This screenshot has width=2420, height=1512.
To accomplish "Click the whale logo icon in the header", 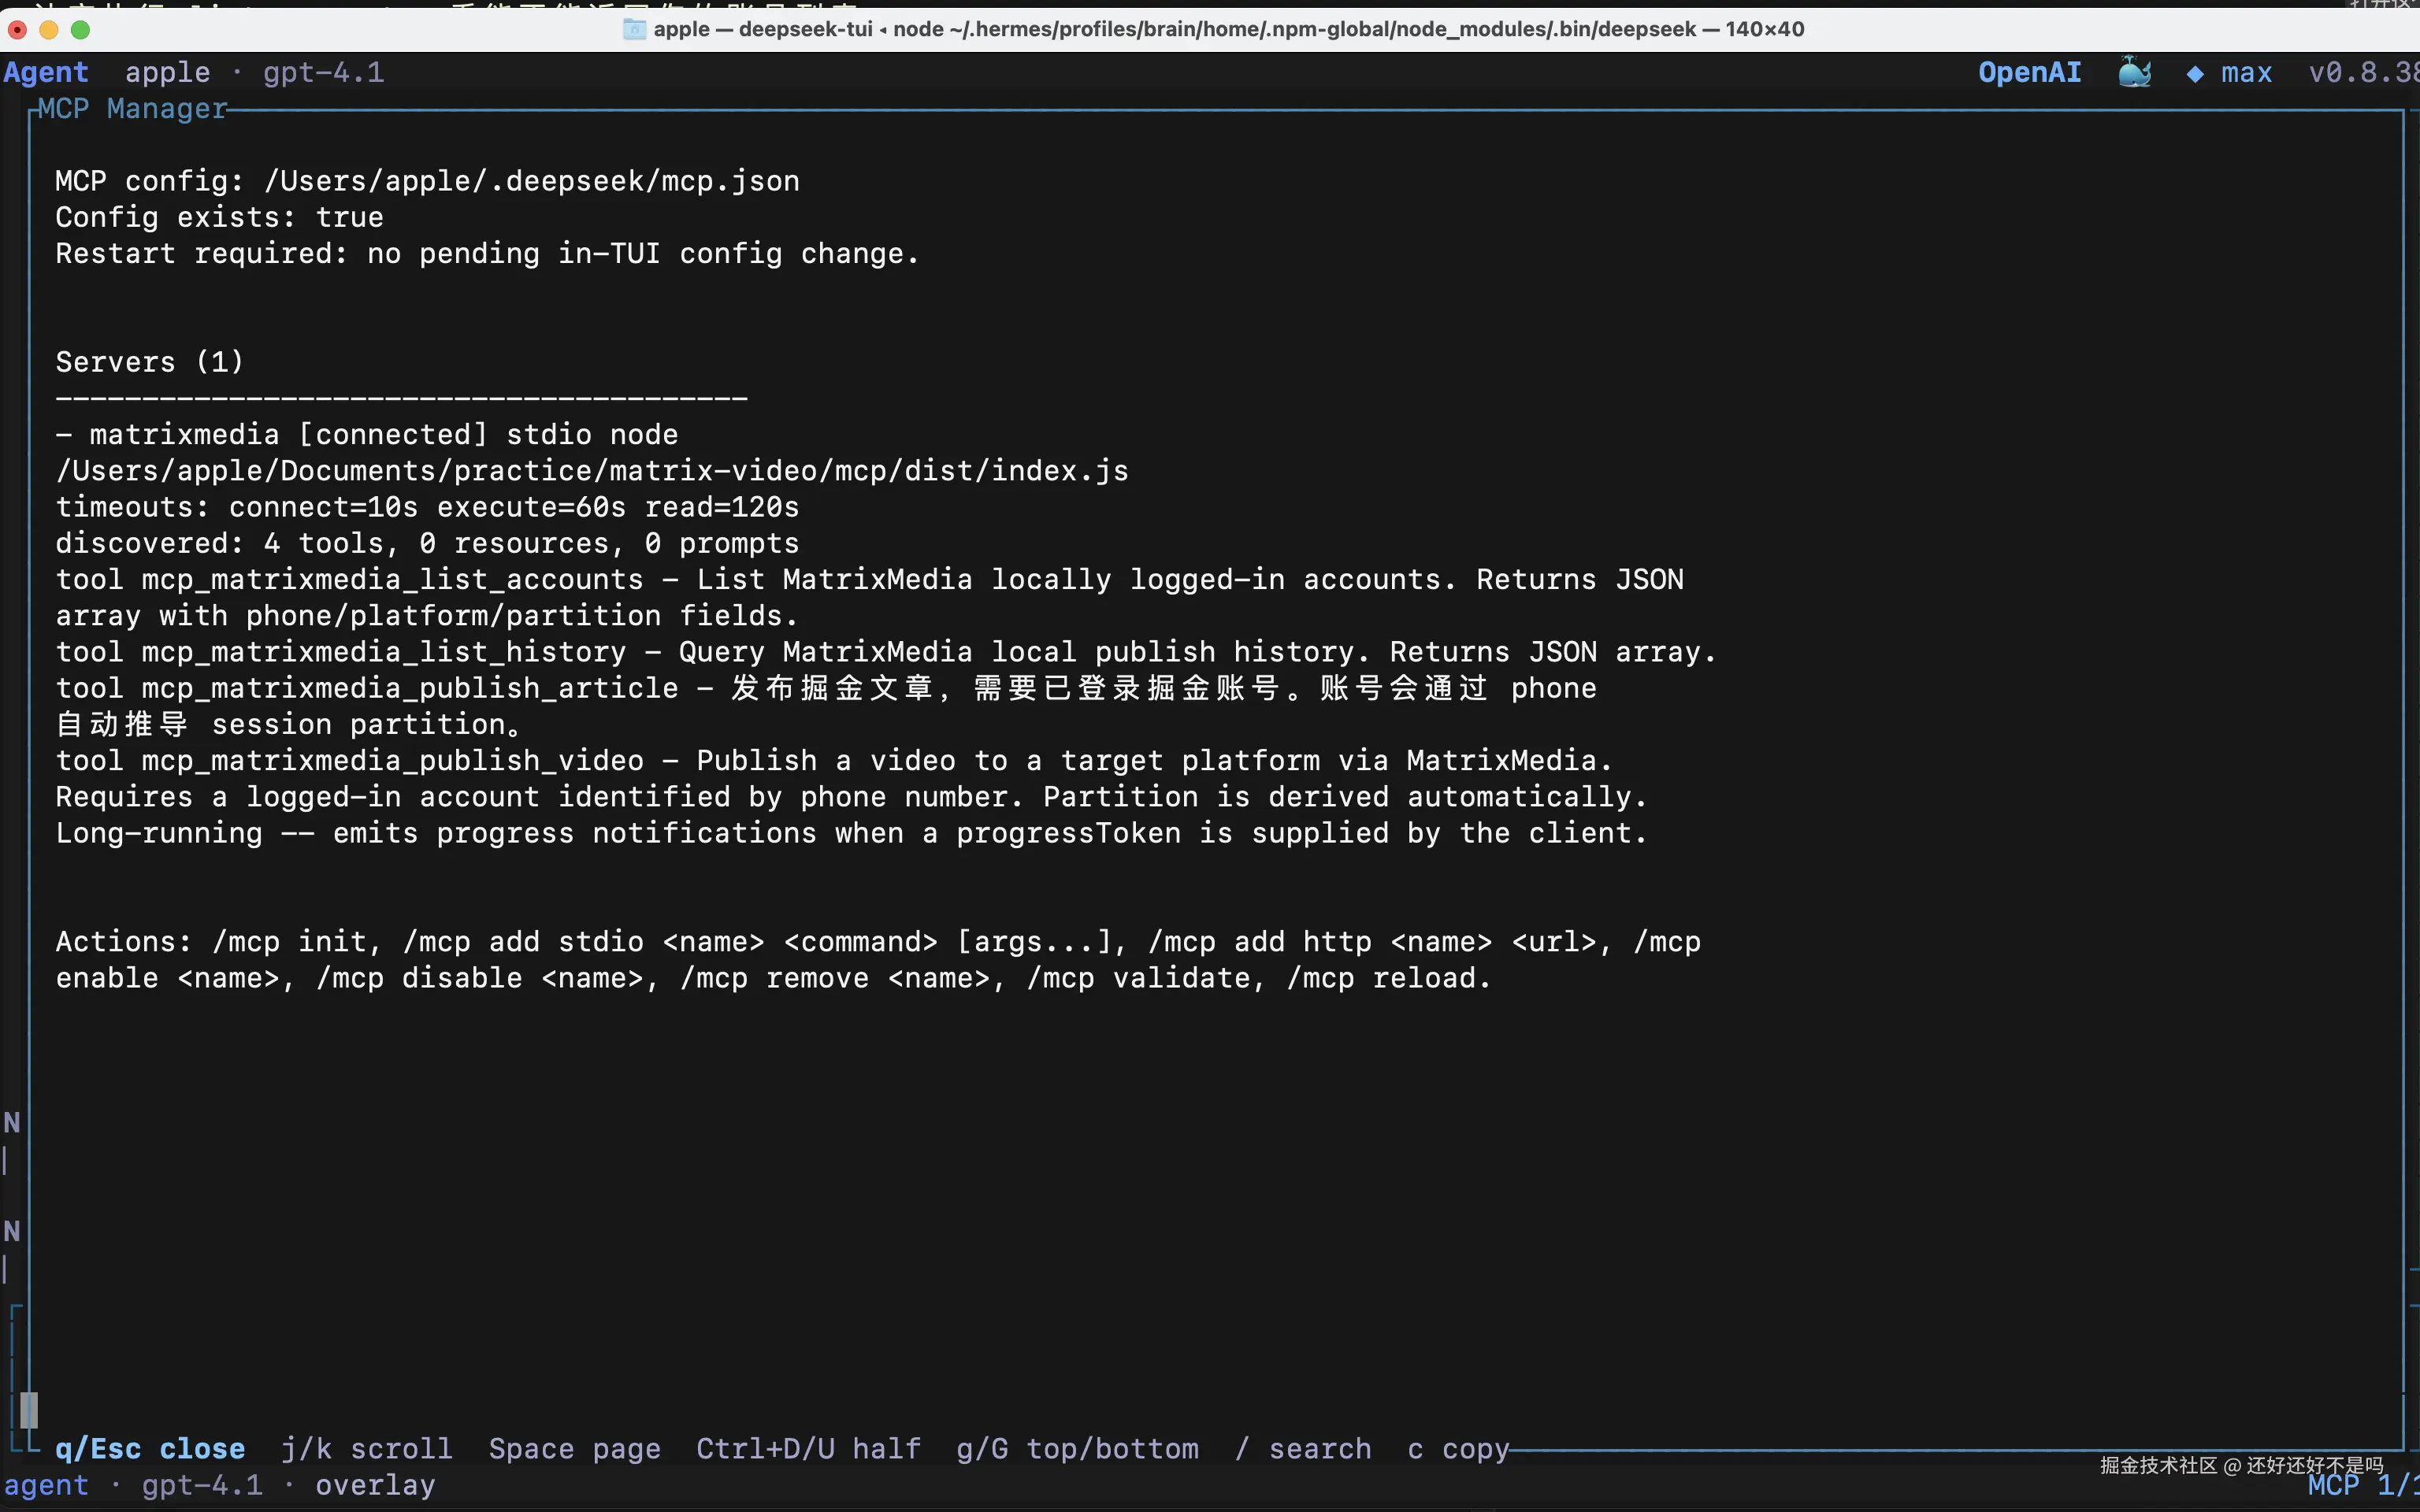I will point(2135,72).
